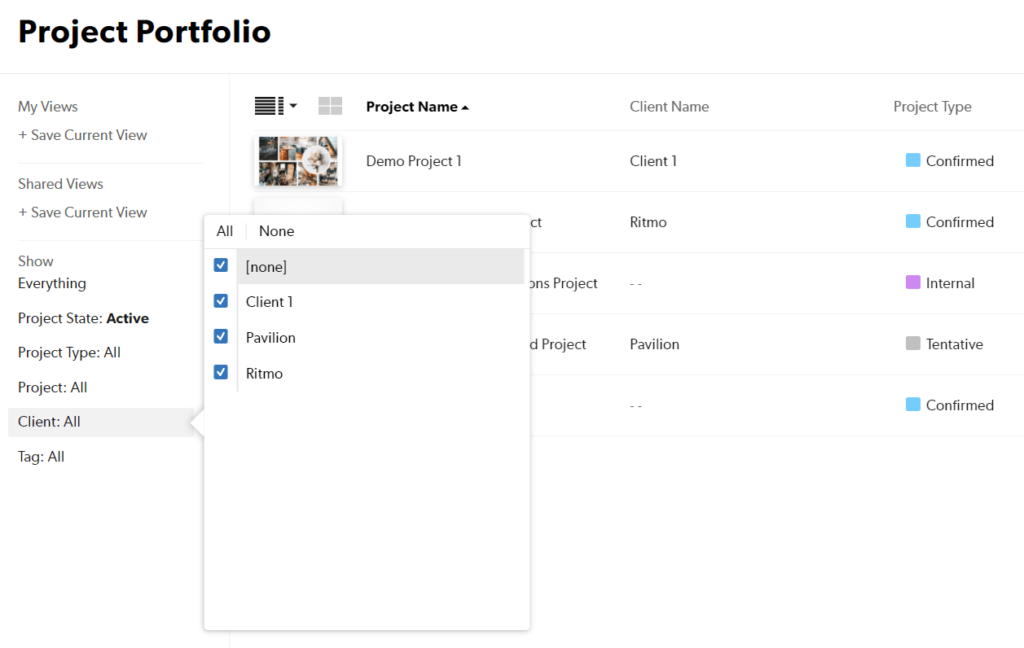Open Demo Project 1 name link

[413, 161]
